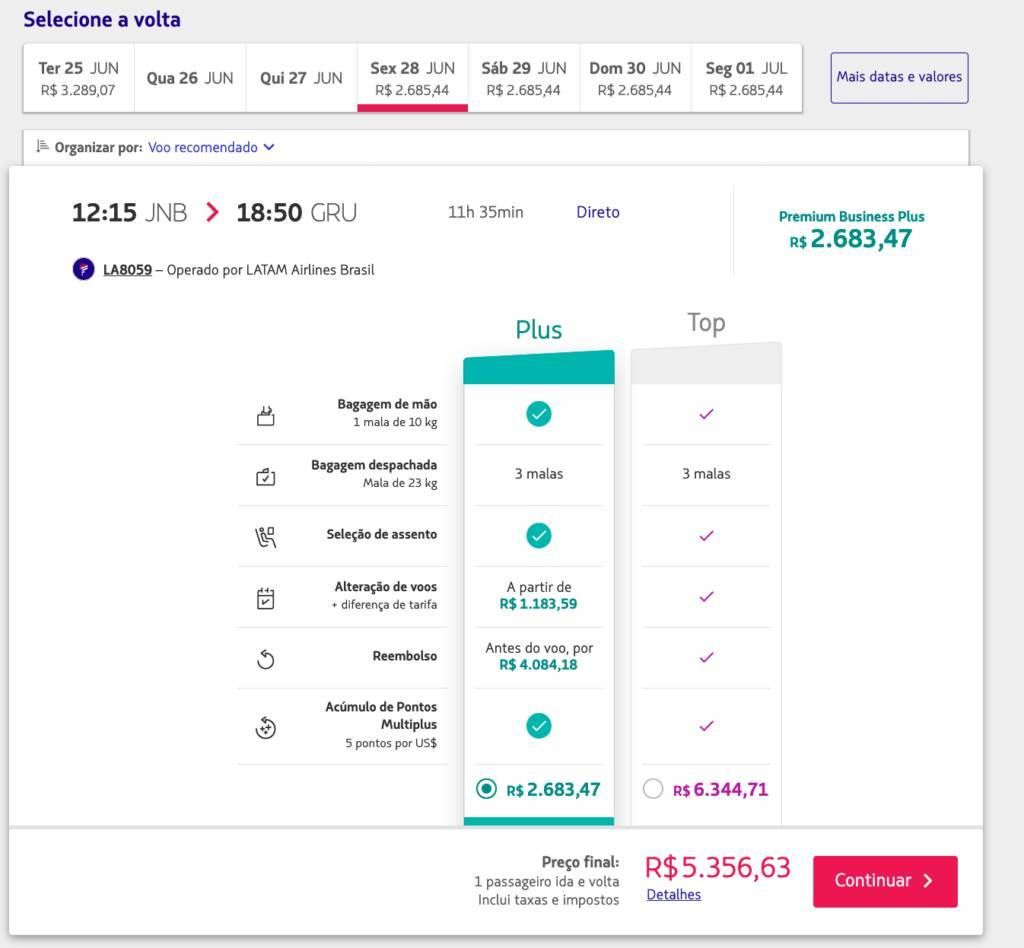Click the chevron next to Voo recomendado

(269, 147)
